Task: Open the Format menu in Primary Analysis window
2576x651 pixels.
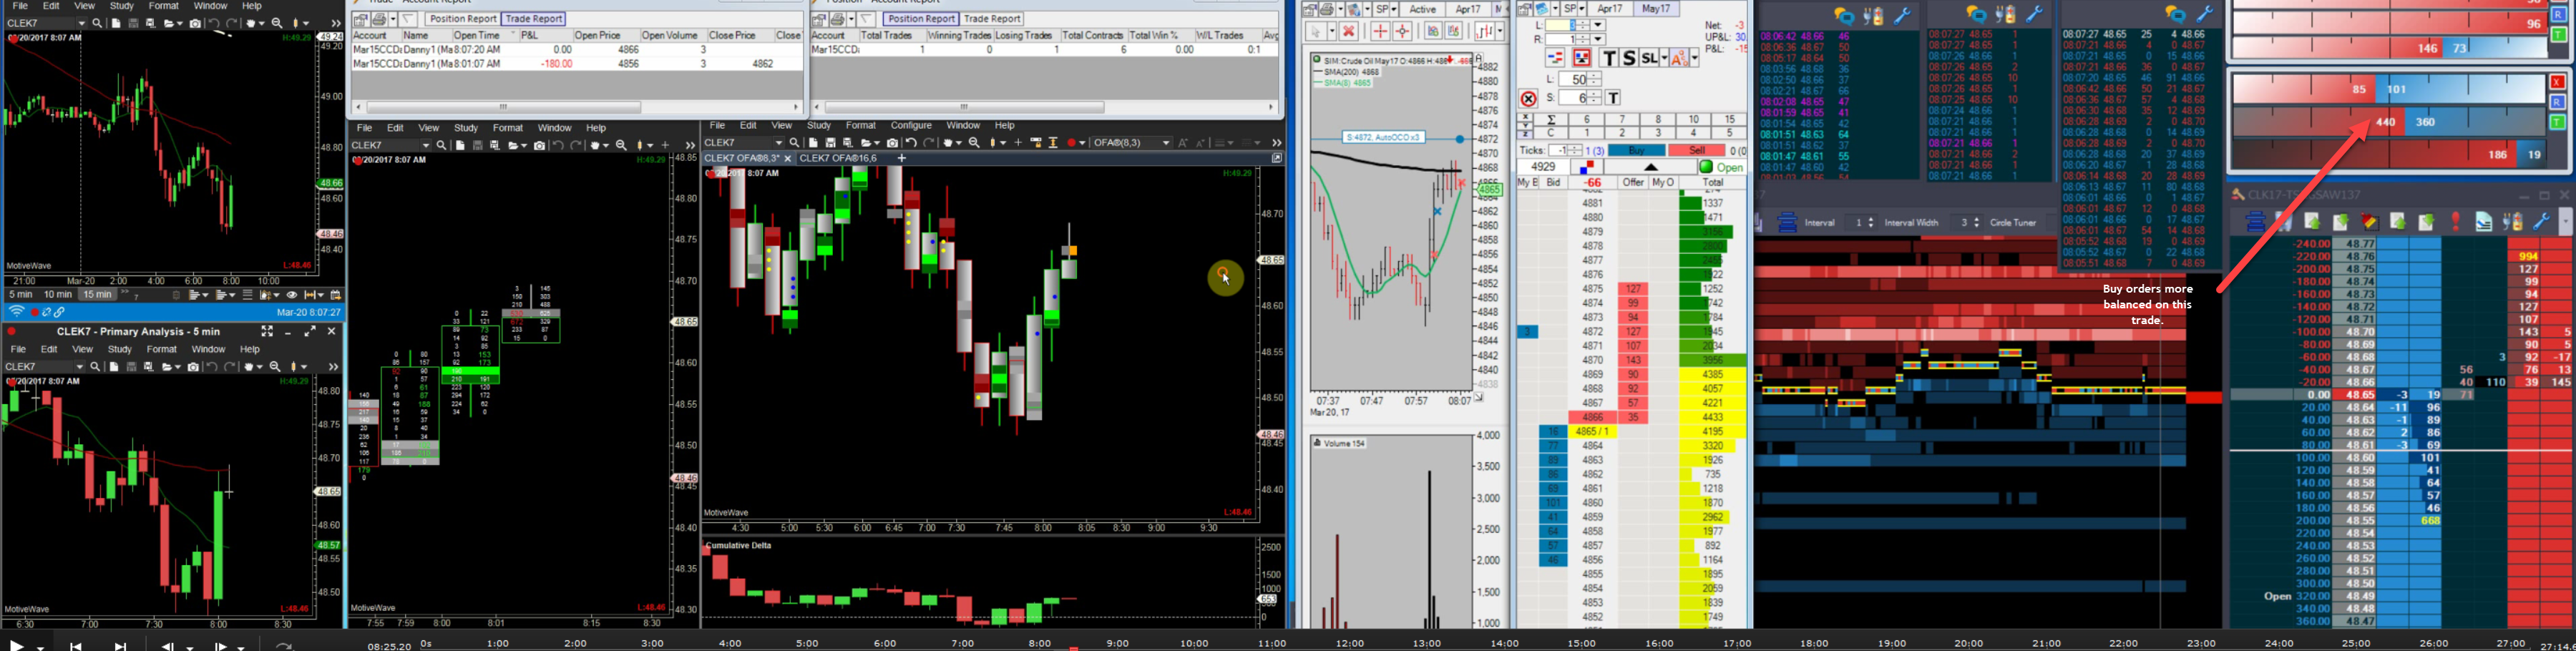Action: tap(161, 349)
